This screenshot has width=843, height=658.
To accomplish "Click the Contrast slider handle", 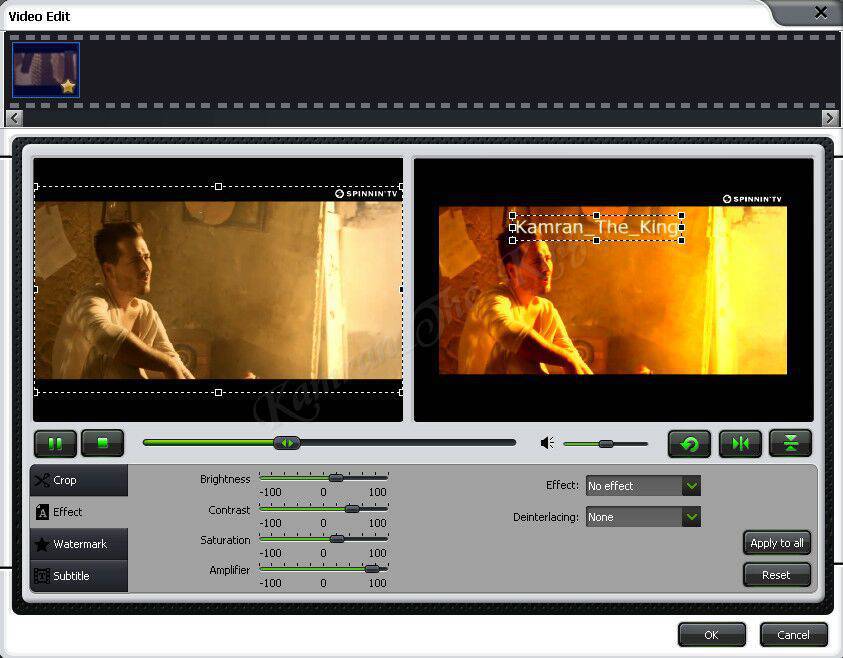I will tap(352, 509).
